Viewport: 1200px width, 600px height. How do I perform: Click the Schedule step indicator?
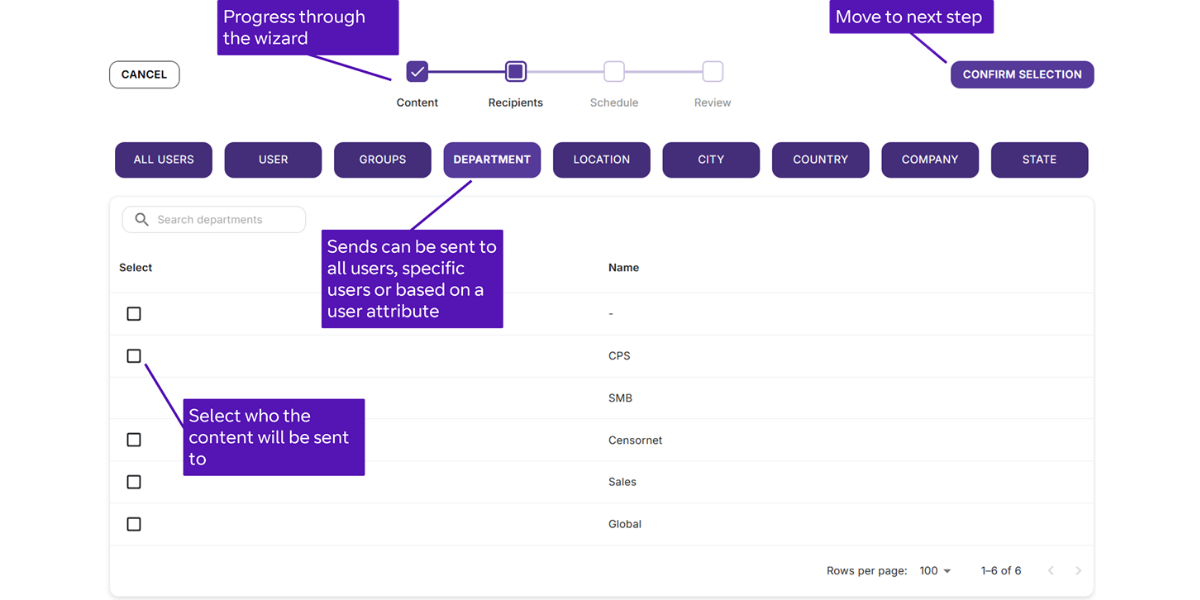coord(613,71)
